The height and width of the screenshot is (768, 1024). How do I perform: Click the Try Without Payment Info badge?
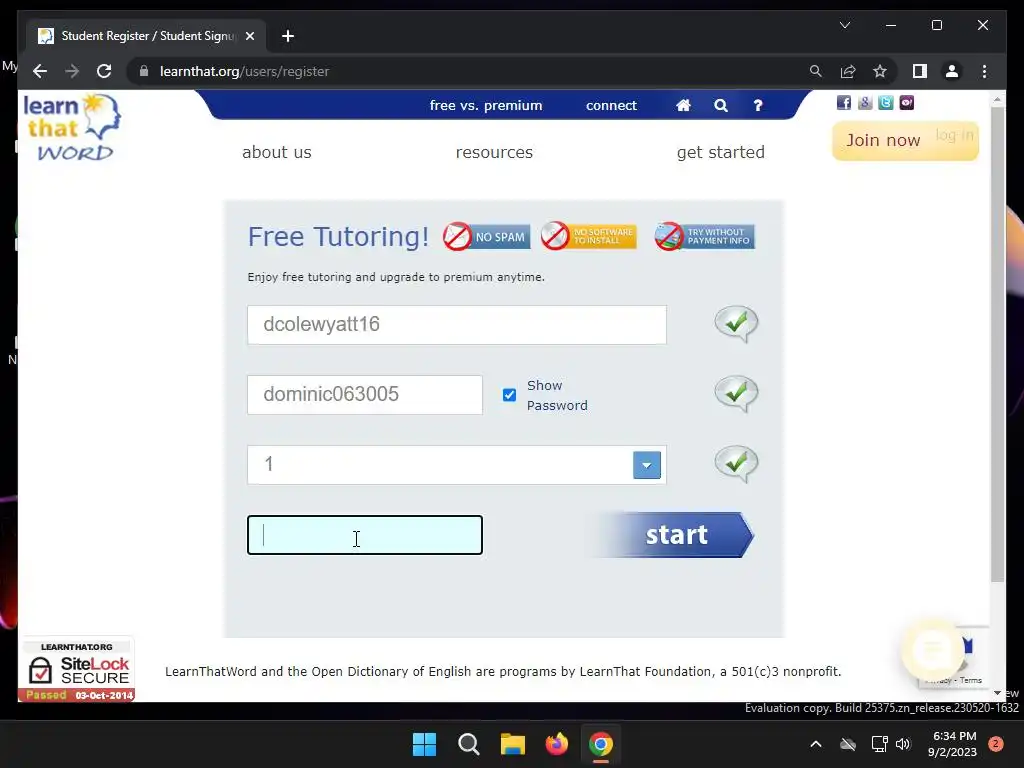coord(705,236)
